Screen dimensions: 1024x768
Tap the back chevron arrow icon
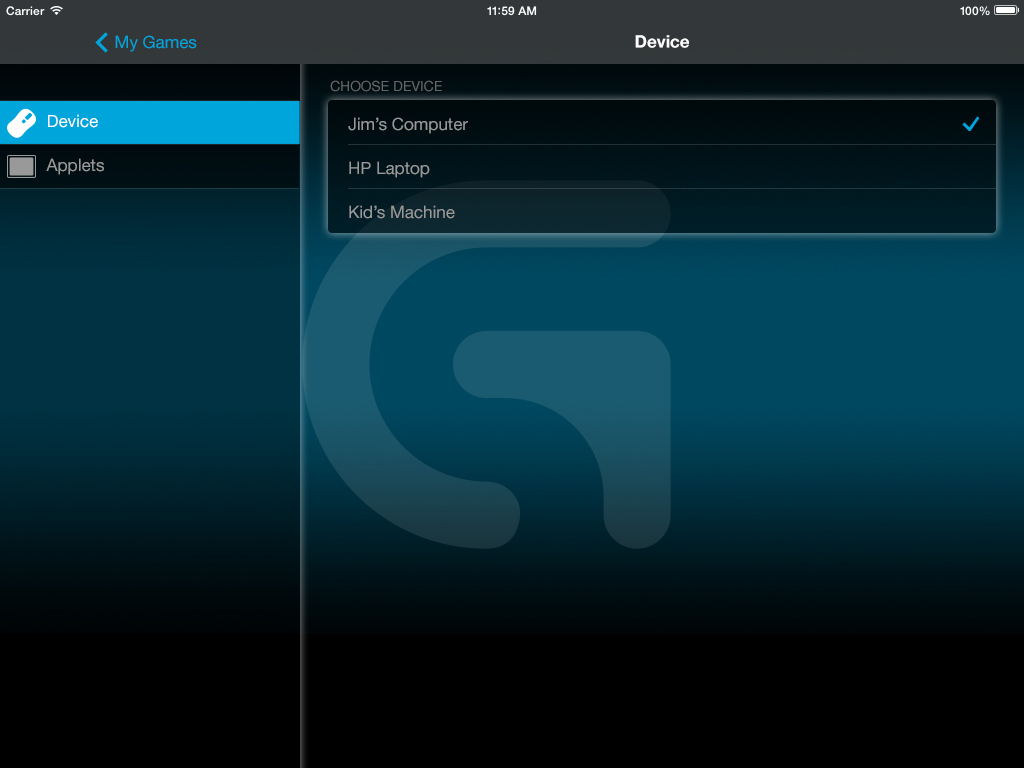pos(101,42)
